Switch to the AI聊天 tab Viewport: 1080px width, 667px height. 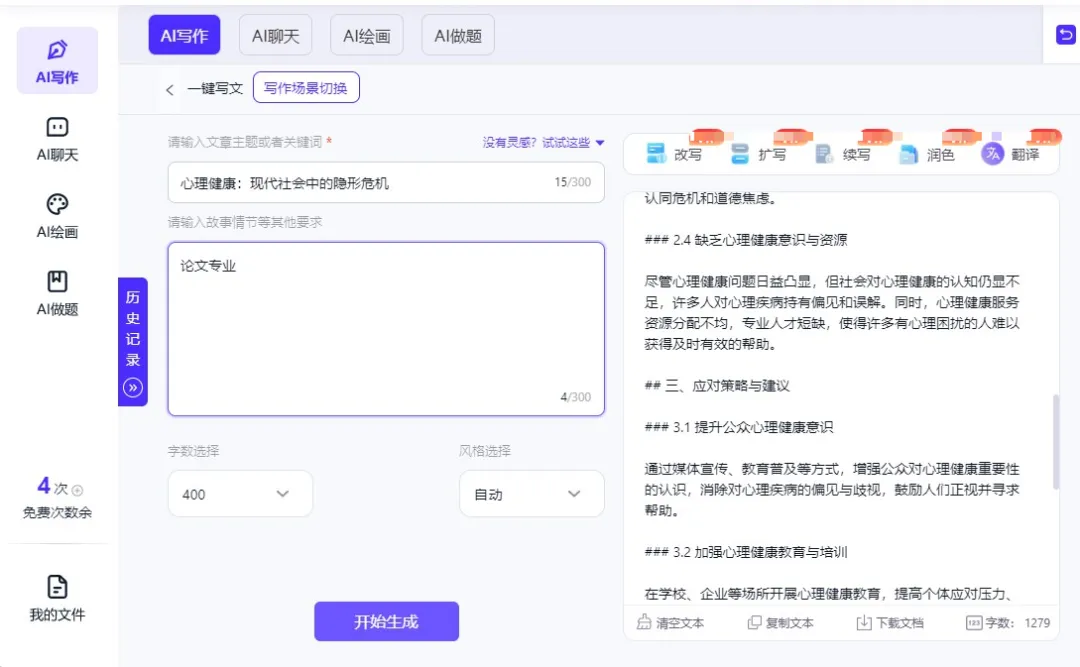[x=276, y=34]
